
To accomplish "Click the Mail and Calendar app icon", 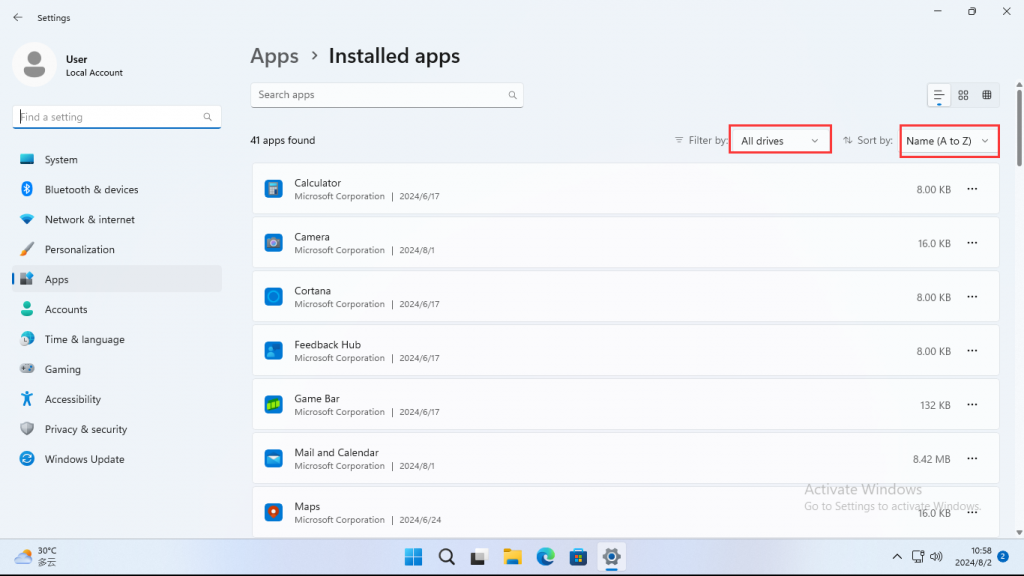I will click(x=274, y=458).
